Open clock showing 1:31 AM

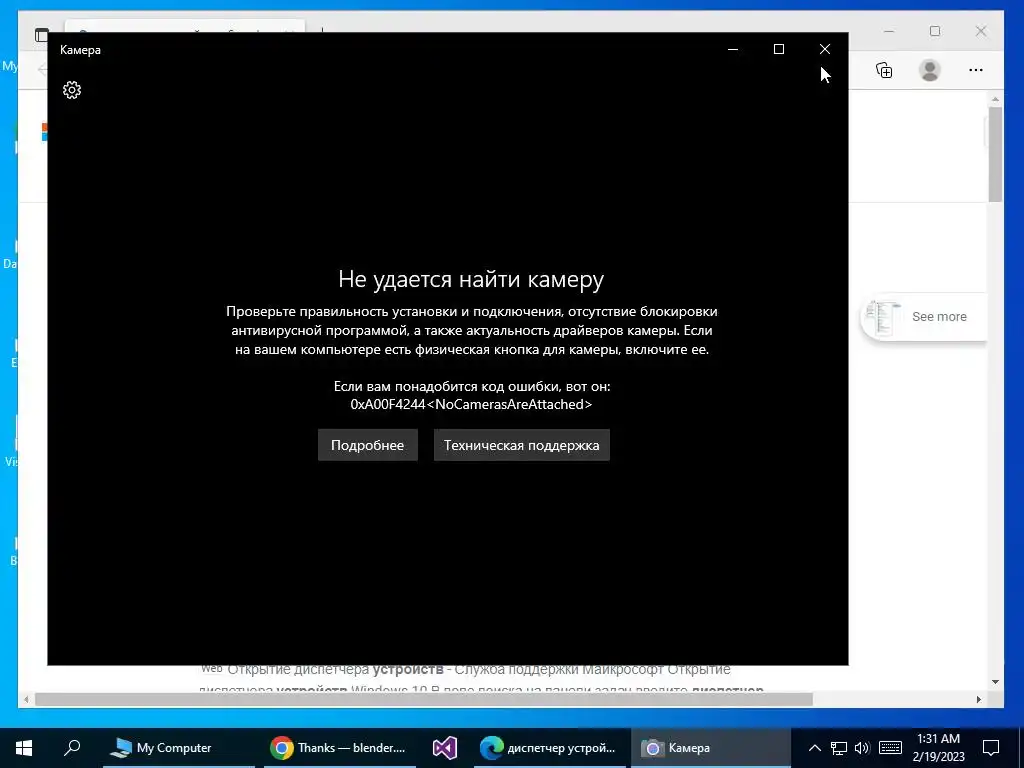[938, 748]
